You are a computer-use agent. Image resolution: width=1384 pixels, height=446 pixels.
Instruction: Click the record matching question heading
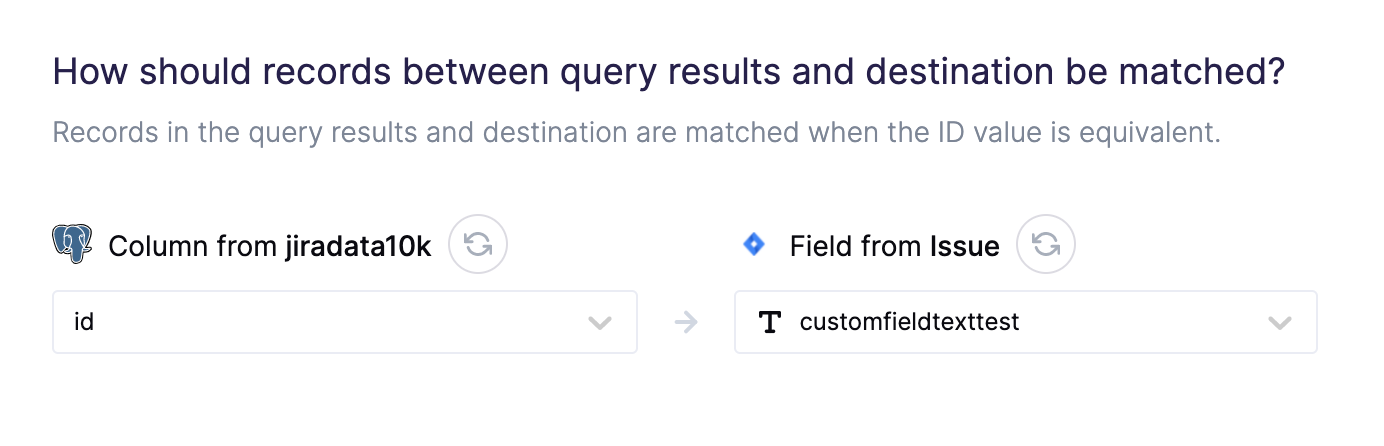click(668, 73)
